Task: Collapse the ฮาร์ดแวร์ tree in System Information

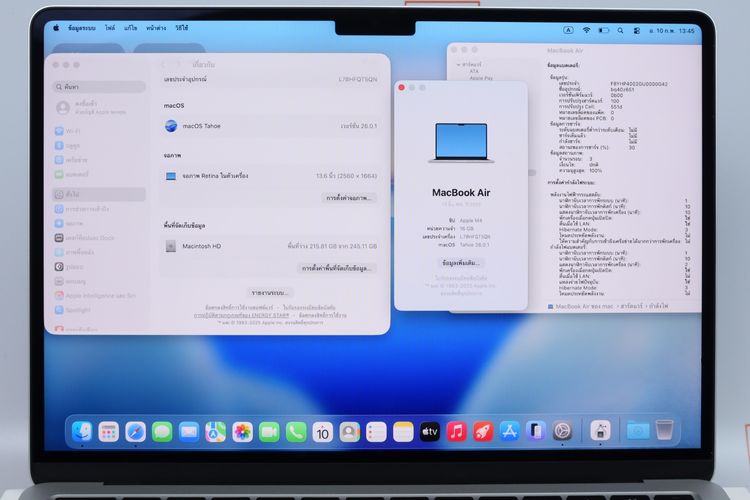Action: coord(458,64)
